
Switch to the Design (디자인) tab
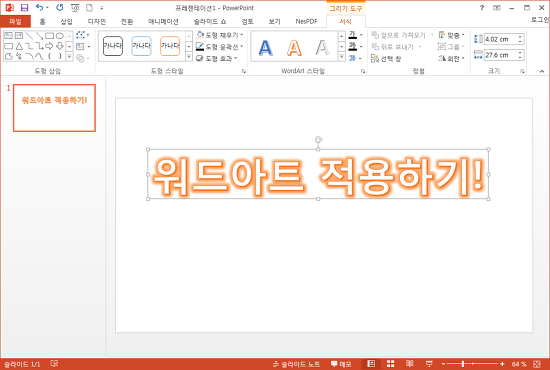click(x=97, y=21)
